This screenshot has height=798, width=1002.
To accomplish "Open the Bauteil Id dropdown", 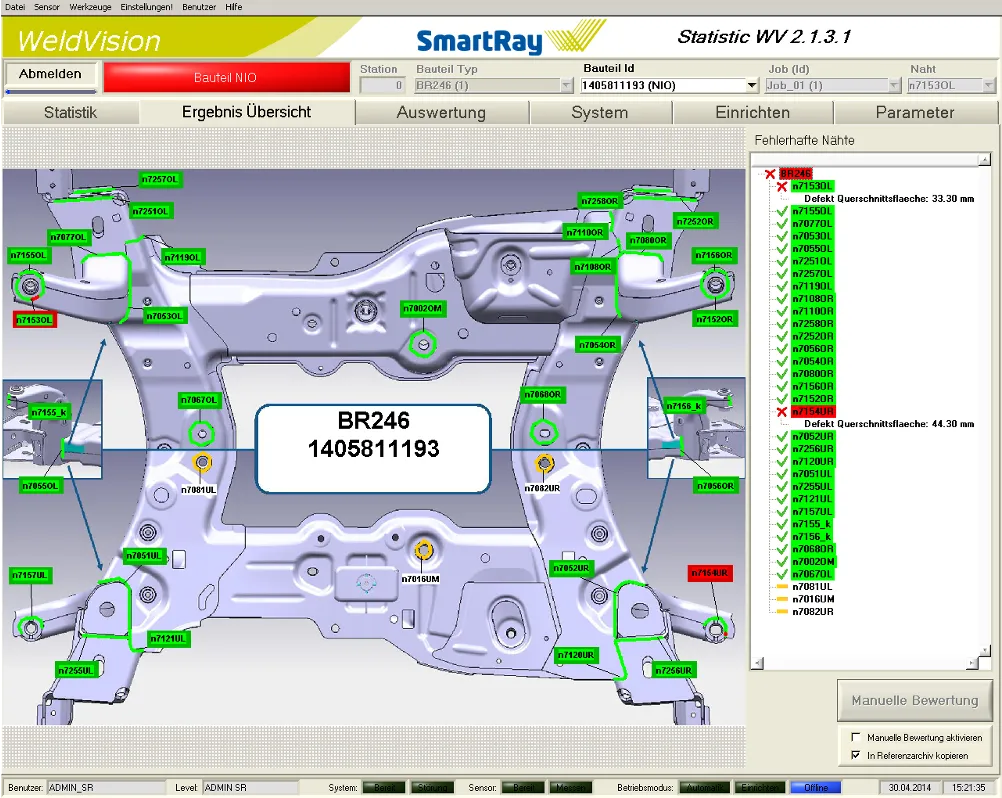I will click(x=752, y=85).
